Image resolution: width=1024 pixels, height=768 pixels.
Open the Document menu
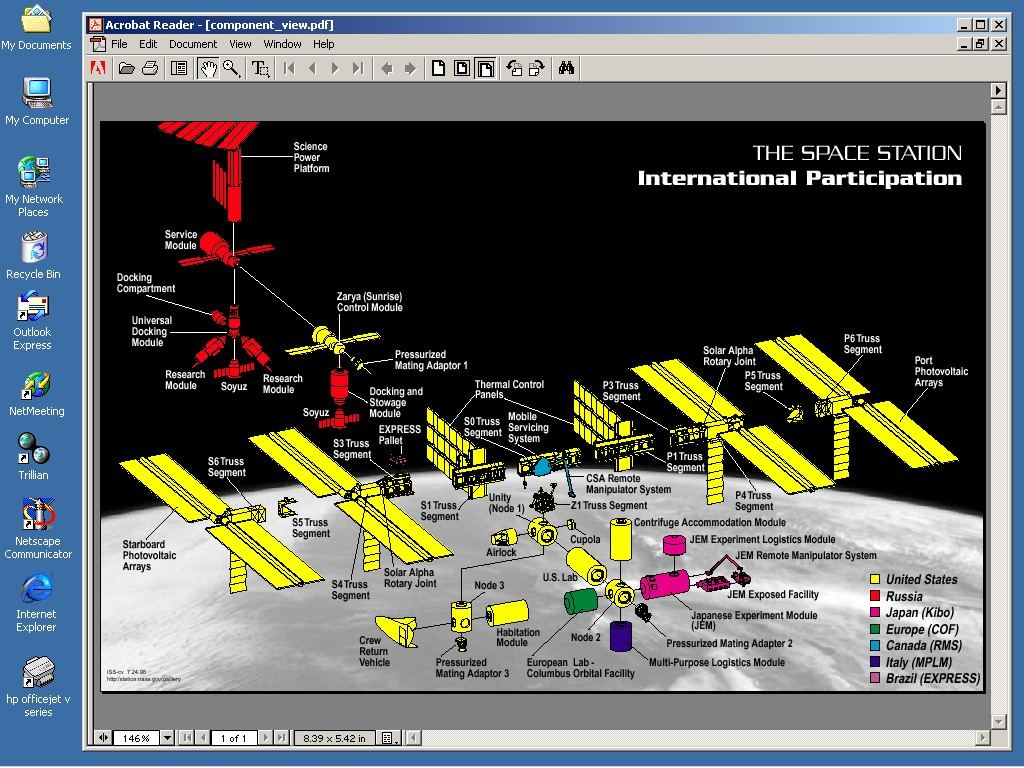[193, 44]
